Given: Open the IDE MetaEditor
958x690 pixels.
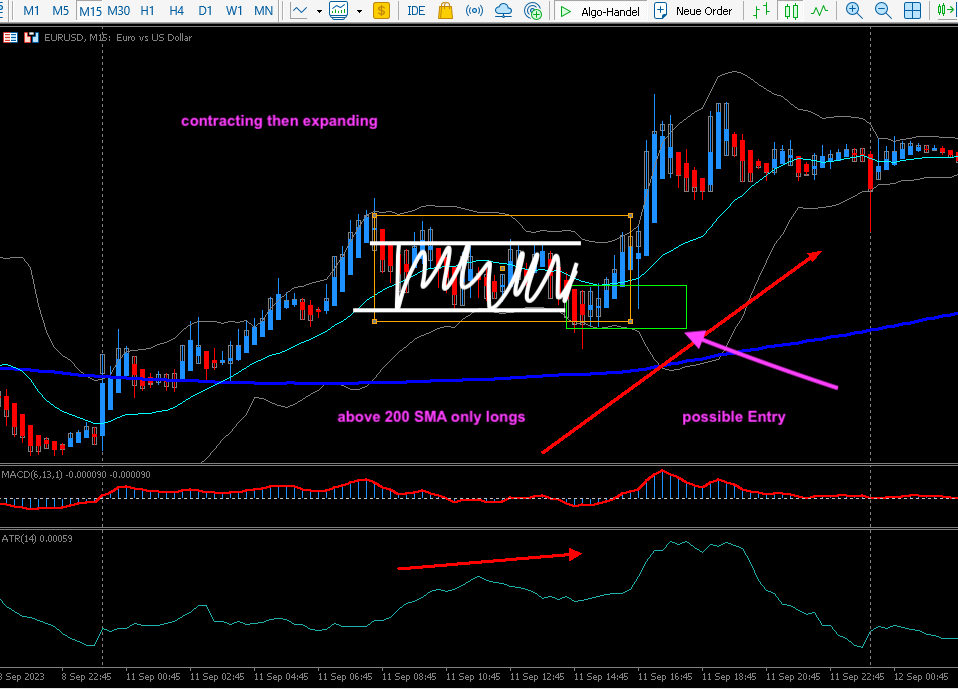Looking at the screenshot, I should tap(416, 10).
